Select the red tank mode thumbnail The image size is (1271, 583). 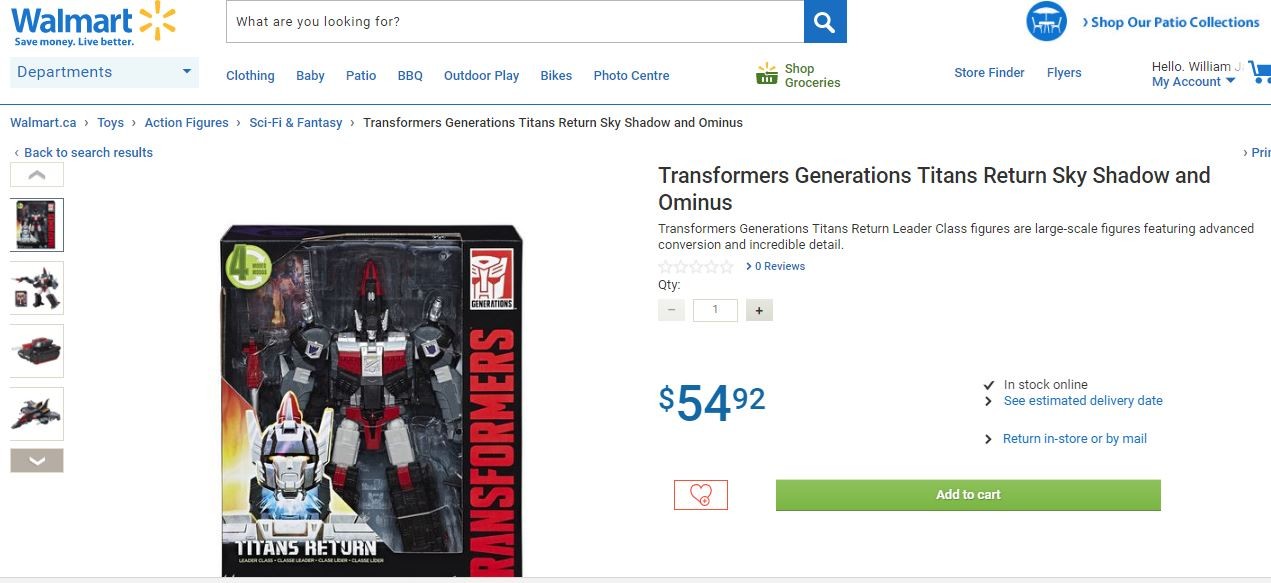[37, 351]
